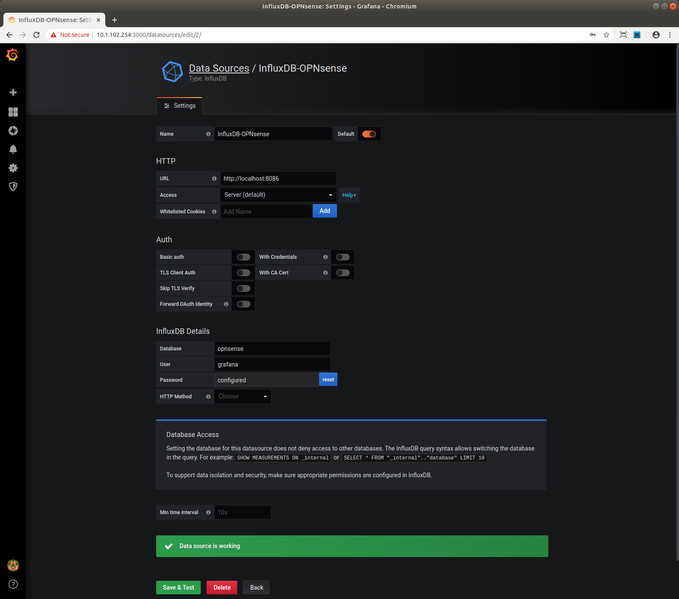The width and height of the screenshot is (679, 599).
Task: Click the saved password key icon
Action: 592,35
